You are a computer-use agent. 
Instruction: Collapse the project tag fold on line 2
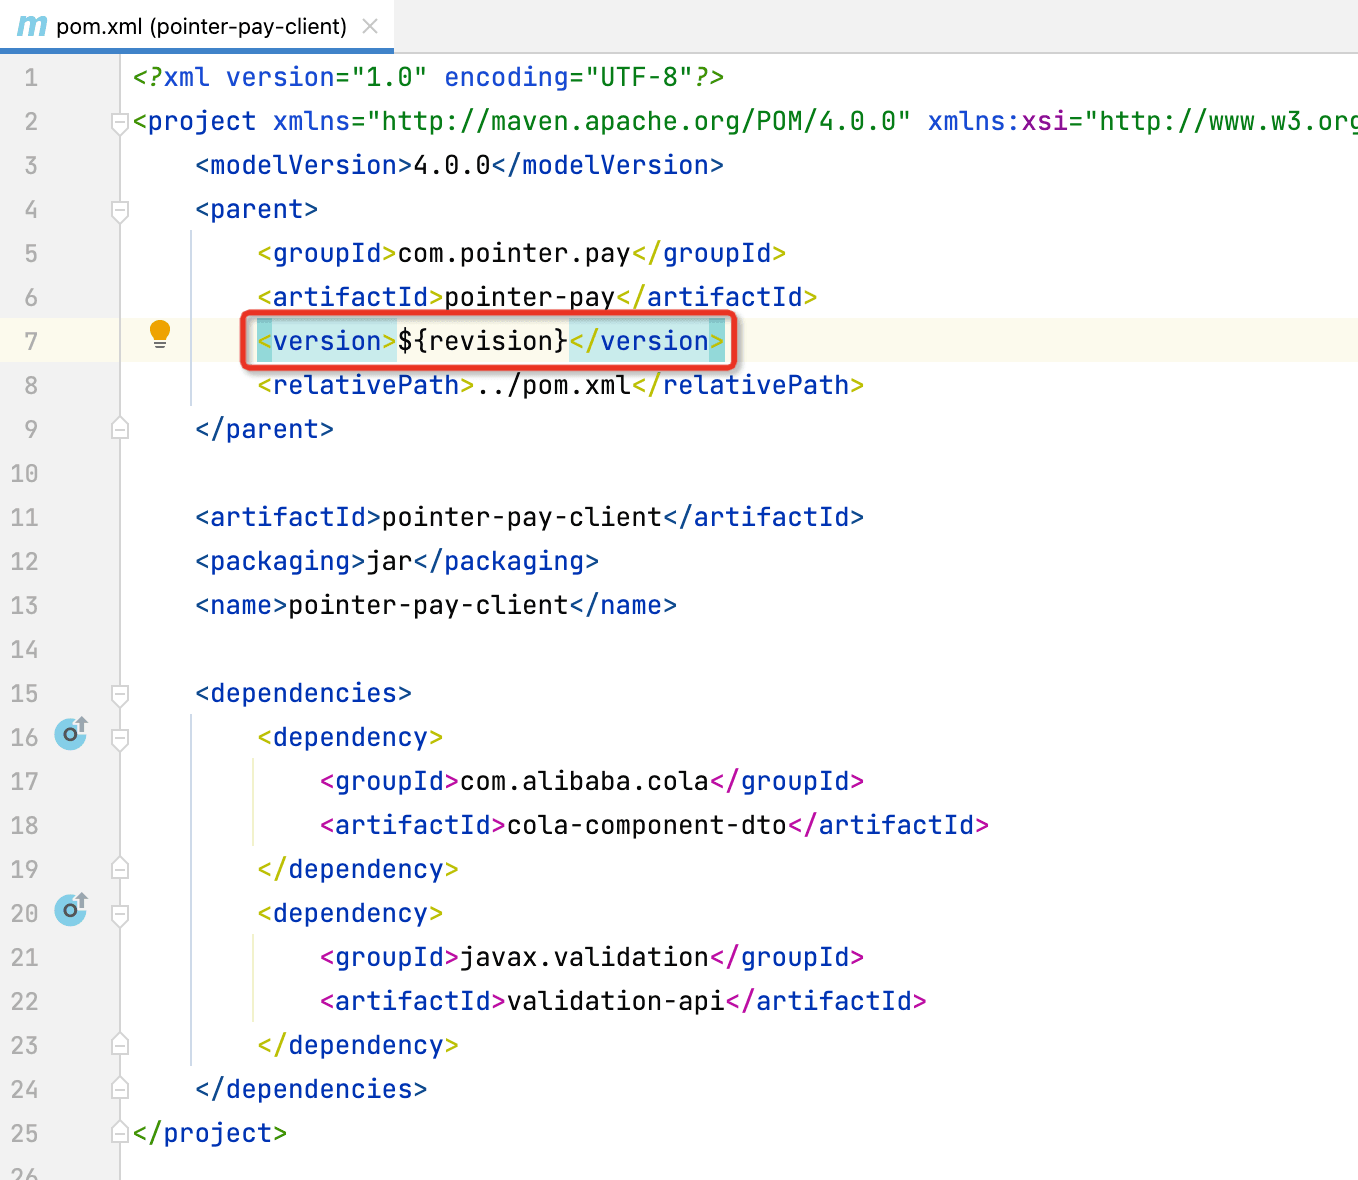120,123
